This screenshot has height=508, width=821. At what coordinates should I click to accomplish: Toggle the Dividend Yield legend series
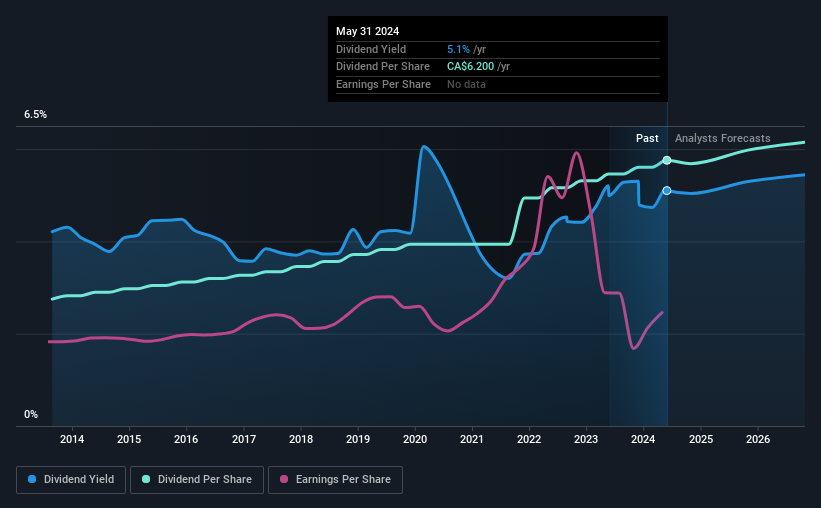[x=71, y=480]
